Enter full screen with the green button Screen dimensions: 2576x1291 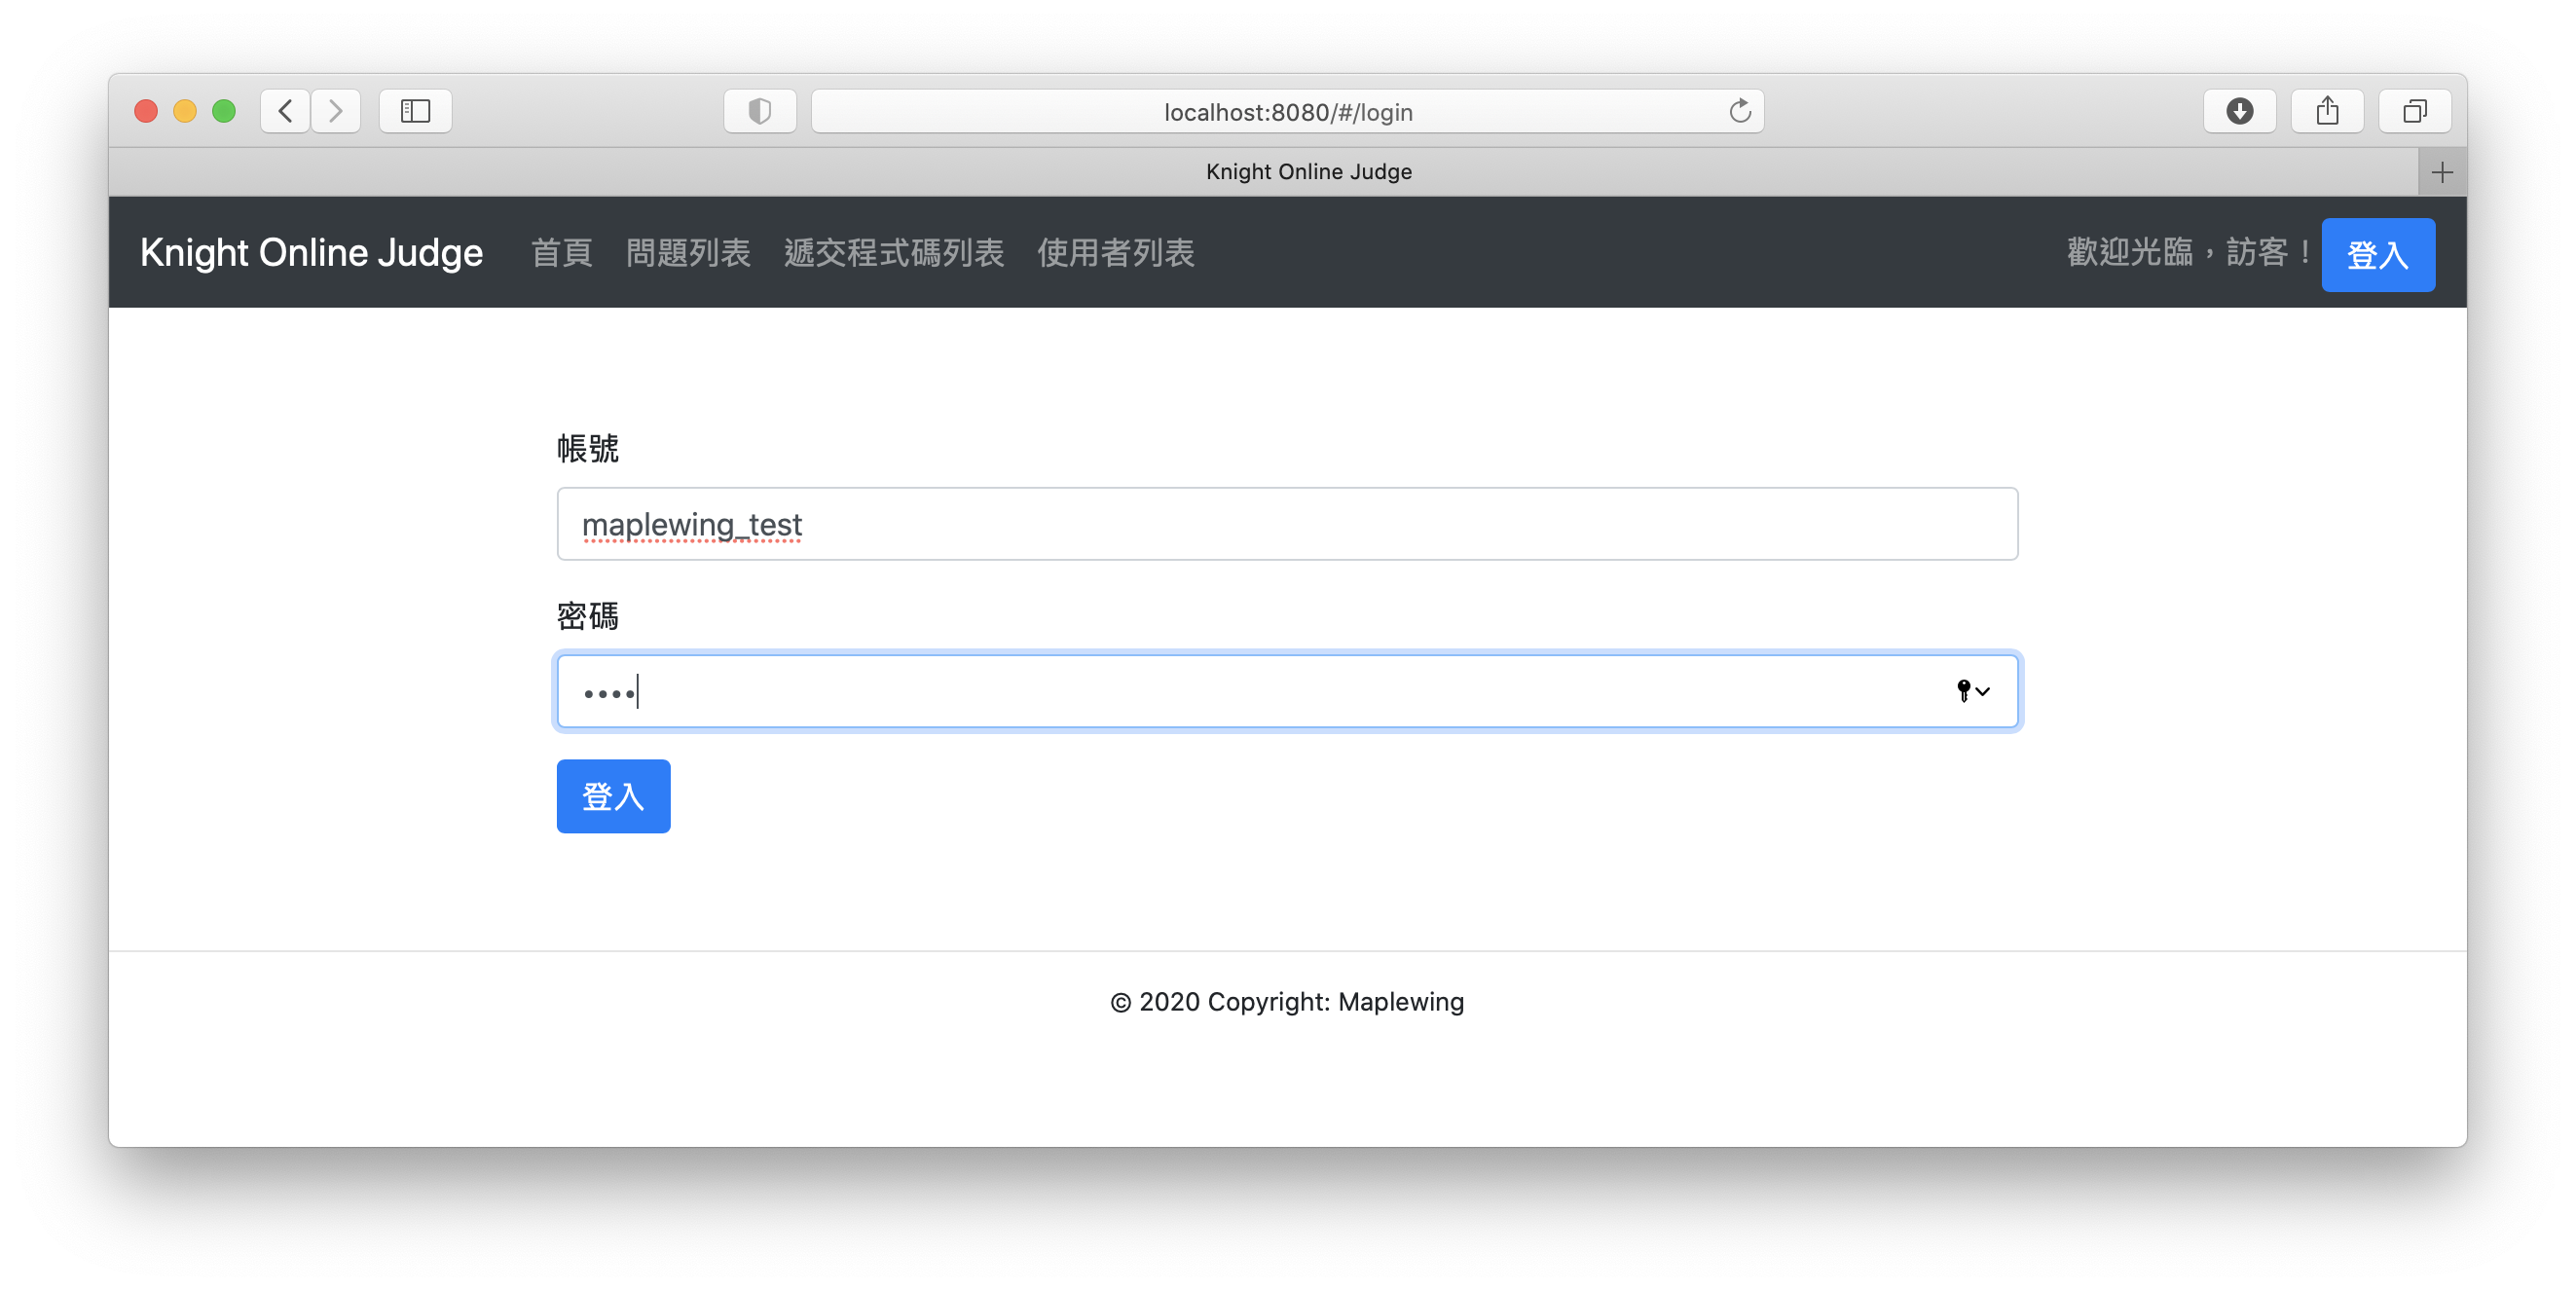click(x=224, y=111)
